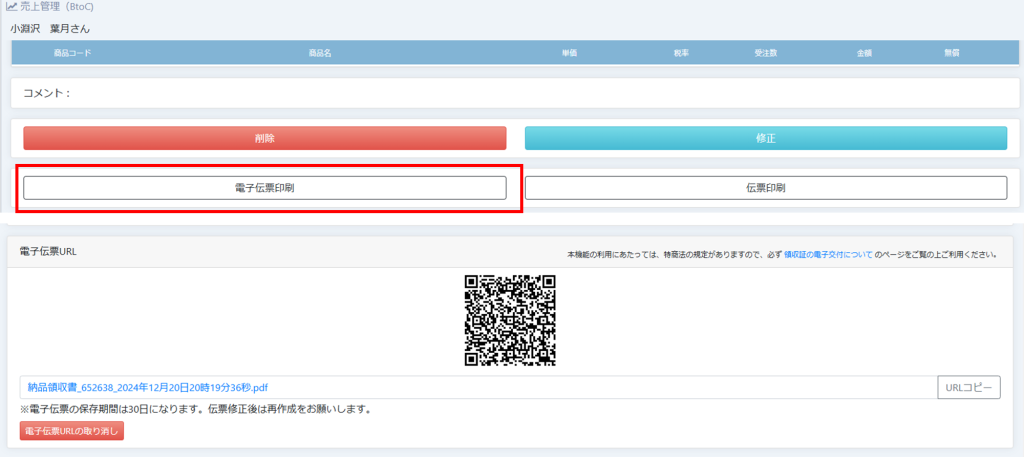Screen dimensions: 1024x457
Task: Click the 伝票印刷 button
Action: tap(765, 188)
